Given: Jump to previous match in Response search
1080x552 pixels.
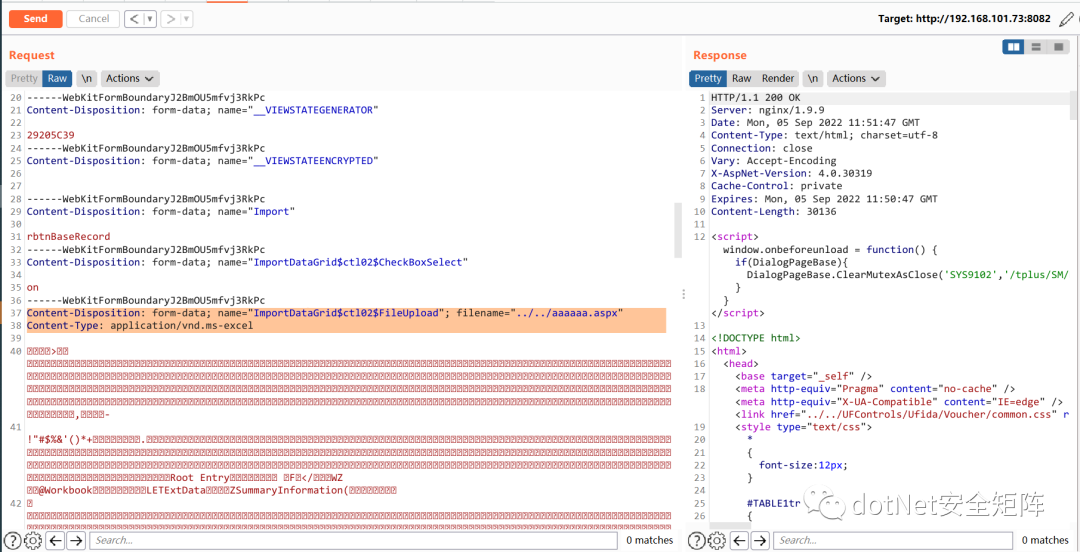Looking at the screenshot, I should tap(740, 540).
